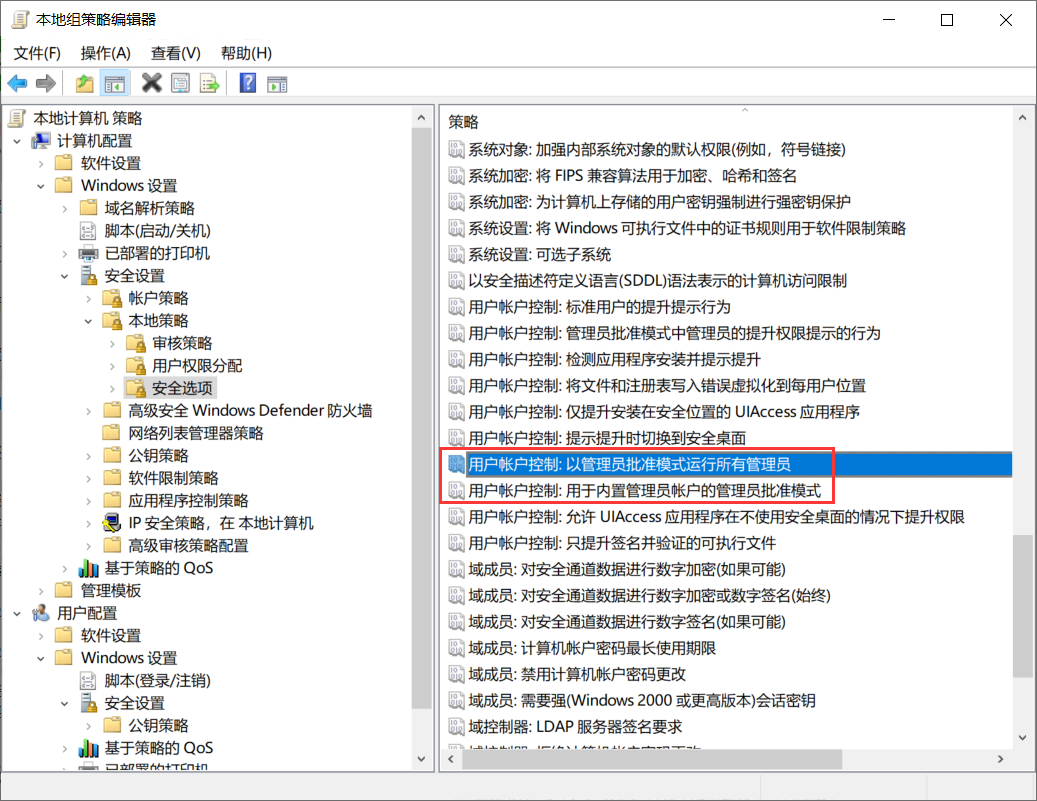Open the 查看(V) menu
Screen dimensions: 1037x801
pyautogui.click(x=175, y=53)
